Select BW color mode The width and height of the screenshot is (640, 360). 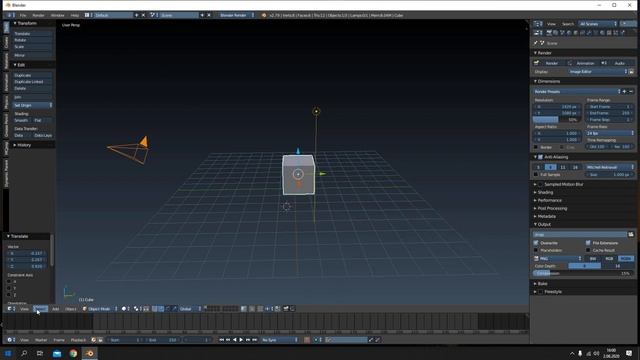pos(593,258)
